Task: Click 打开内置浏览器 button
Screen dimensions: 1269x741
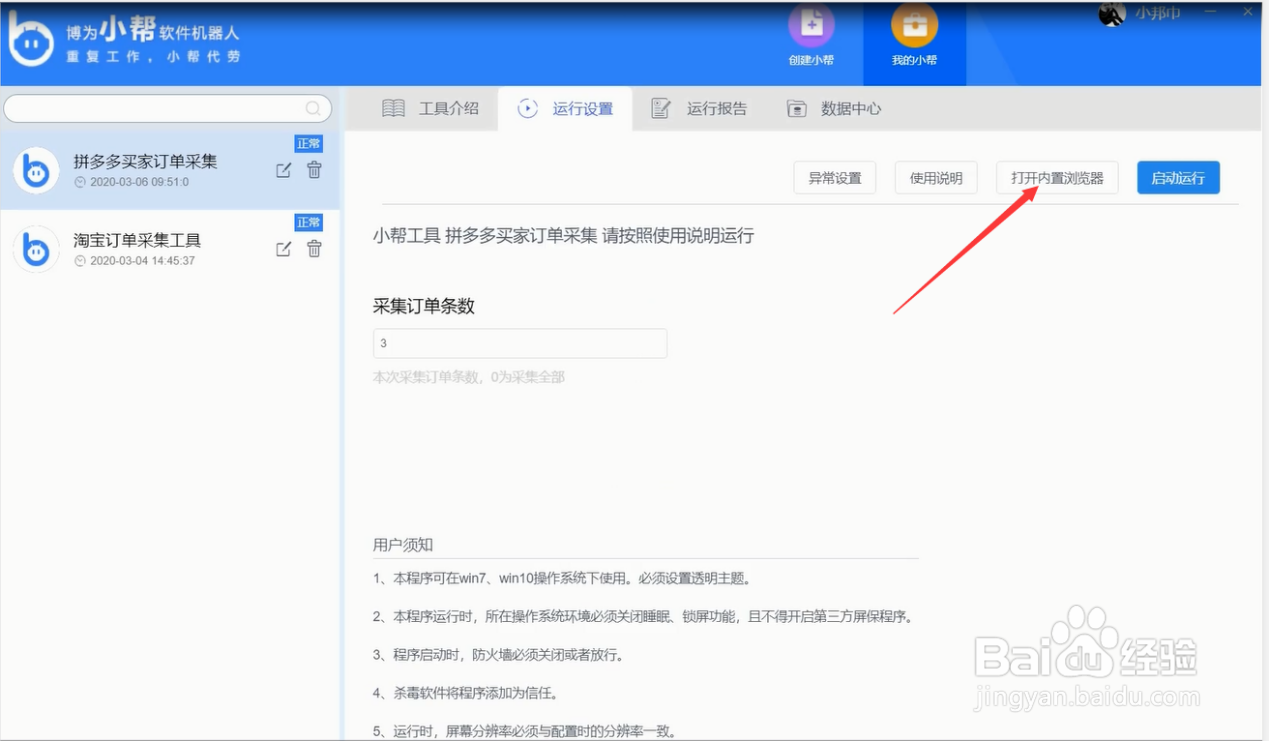Action: 1057,178
